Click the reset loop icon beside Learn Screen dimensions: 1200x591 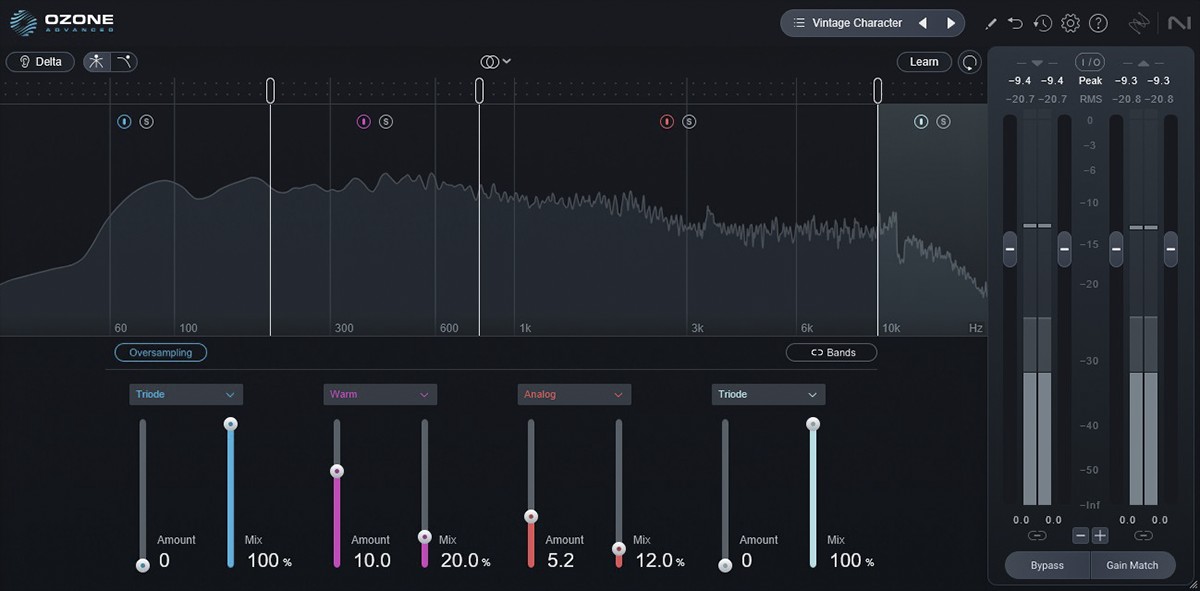(x=969, y=62)
